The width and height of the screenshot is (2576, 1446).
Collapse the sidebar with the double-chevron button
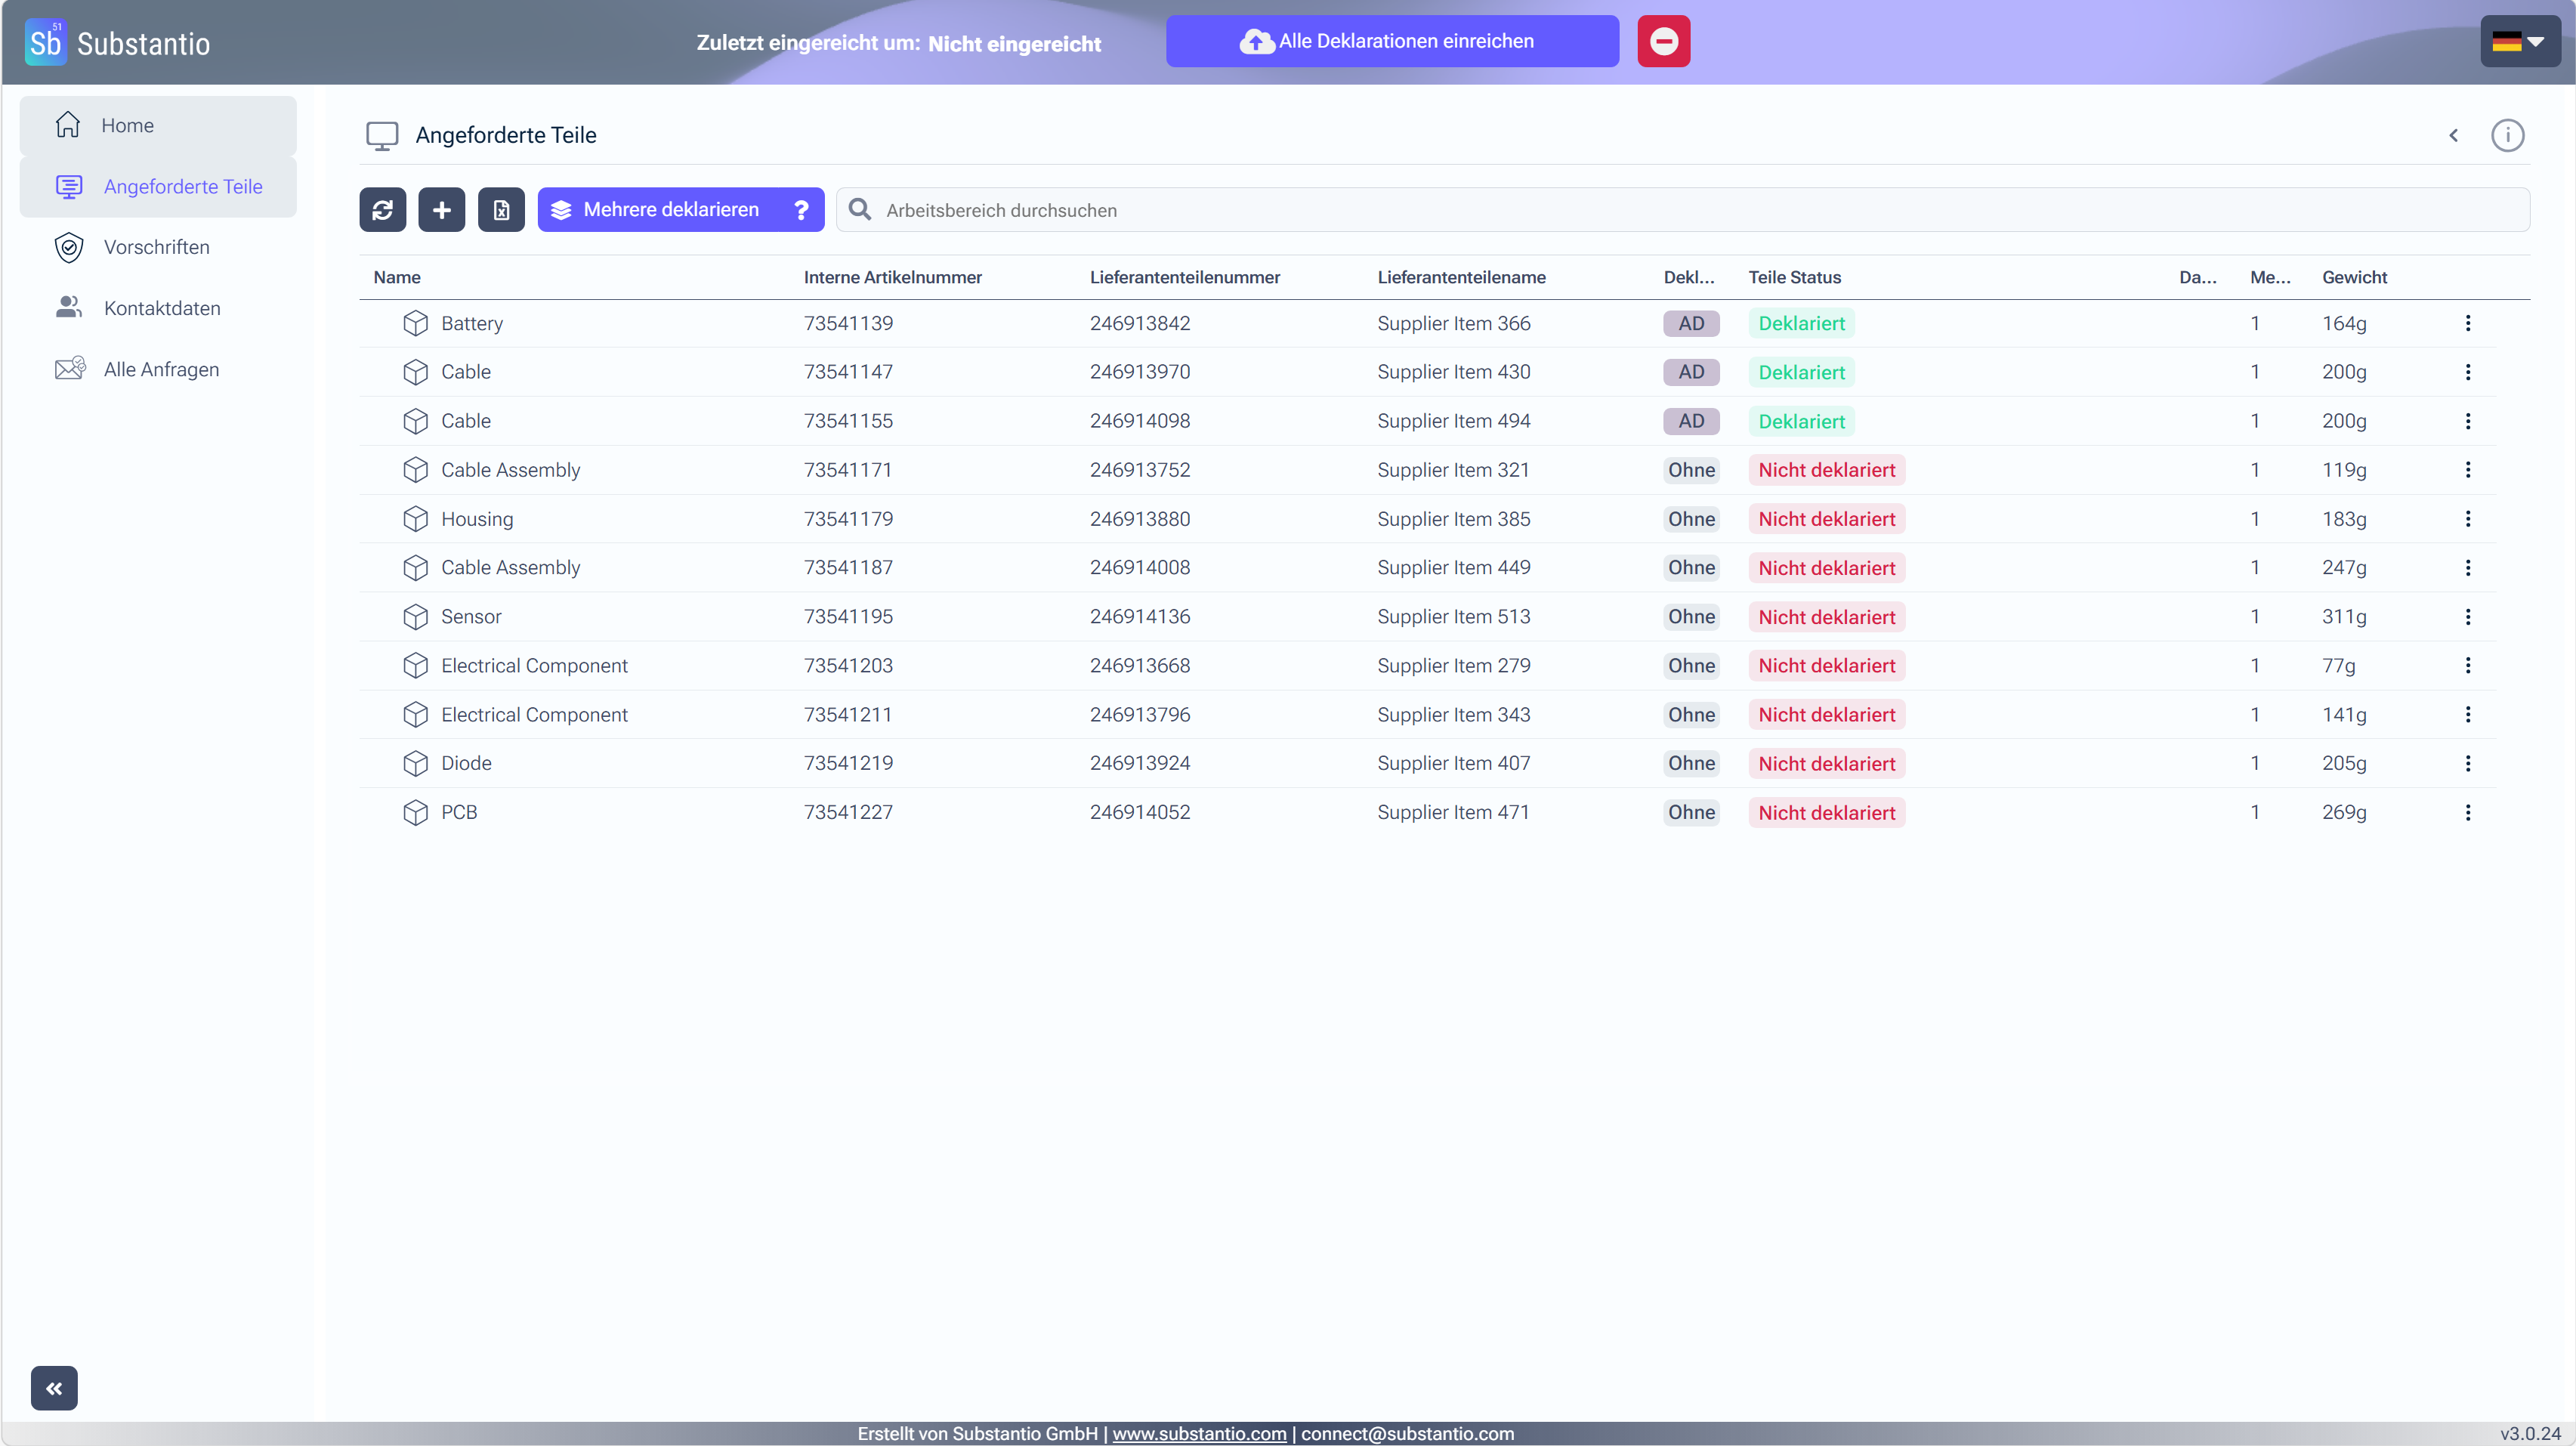(54, 1387)
